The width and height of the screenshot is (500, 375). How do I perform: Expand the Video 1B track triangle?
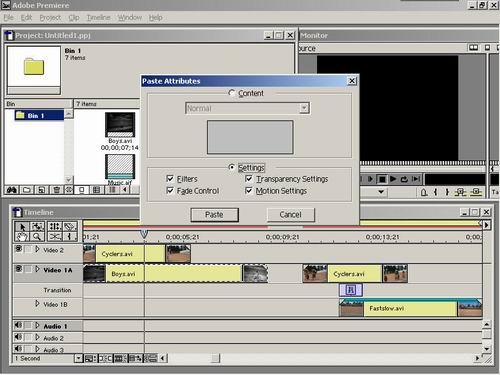(x=37, y=304)
